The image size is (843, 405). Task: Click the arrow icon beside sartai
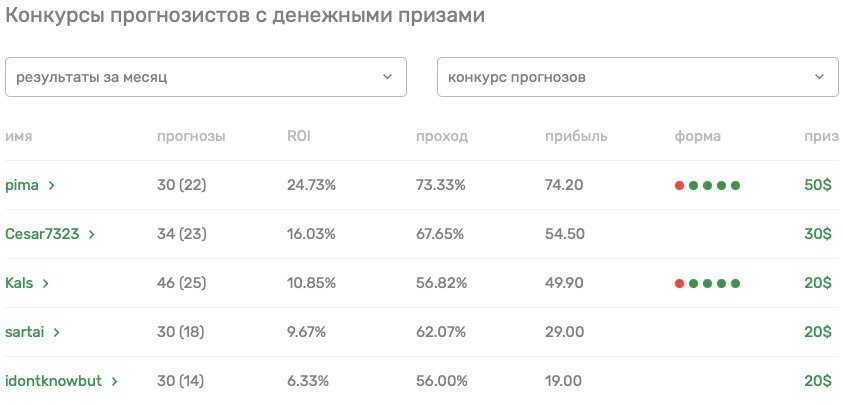tap(56, 332)
